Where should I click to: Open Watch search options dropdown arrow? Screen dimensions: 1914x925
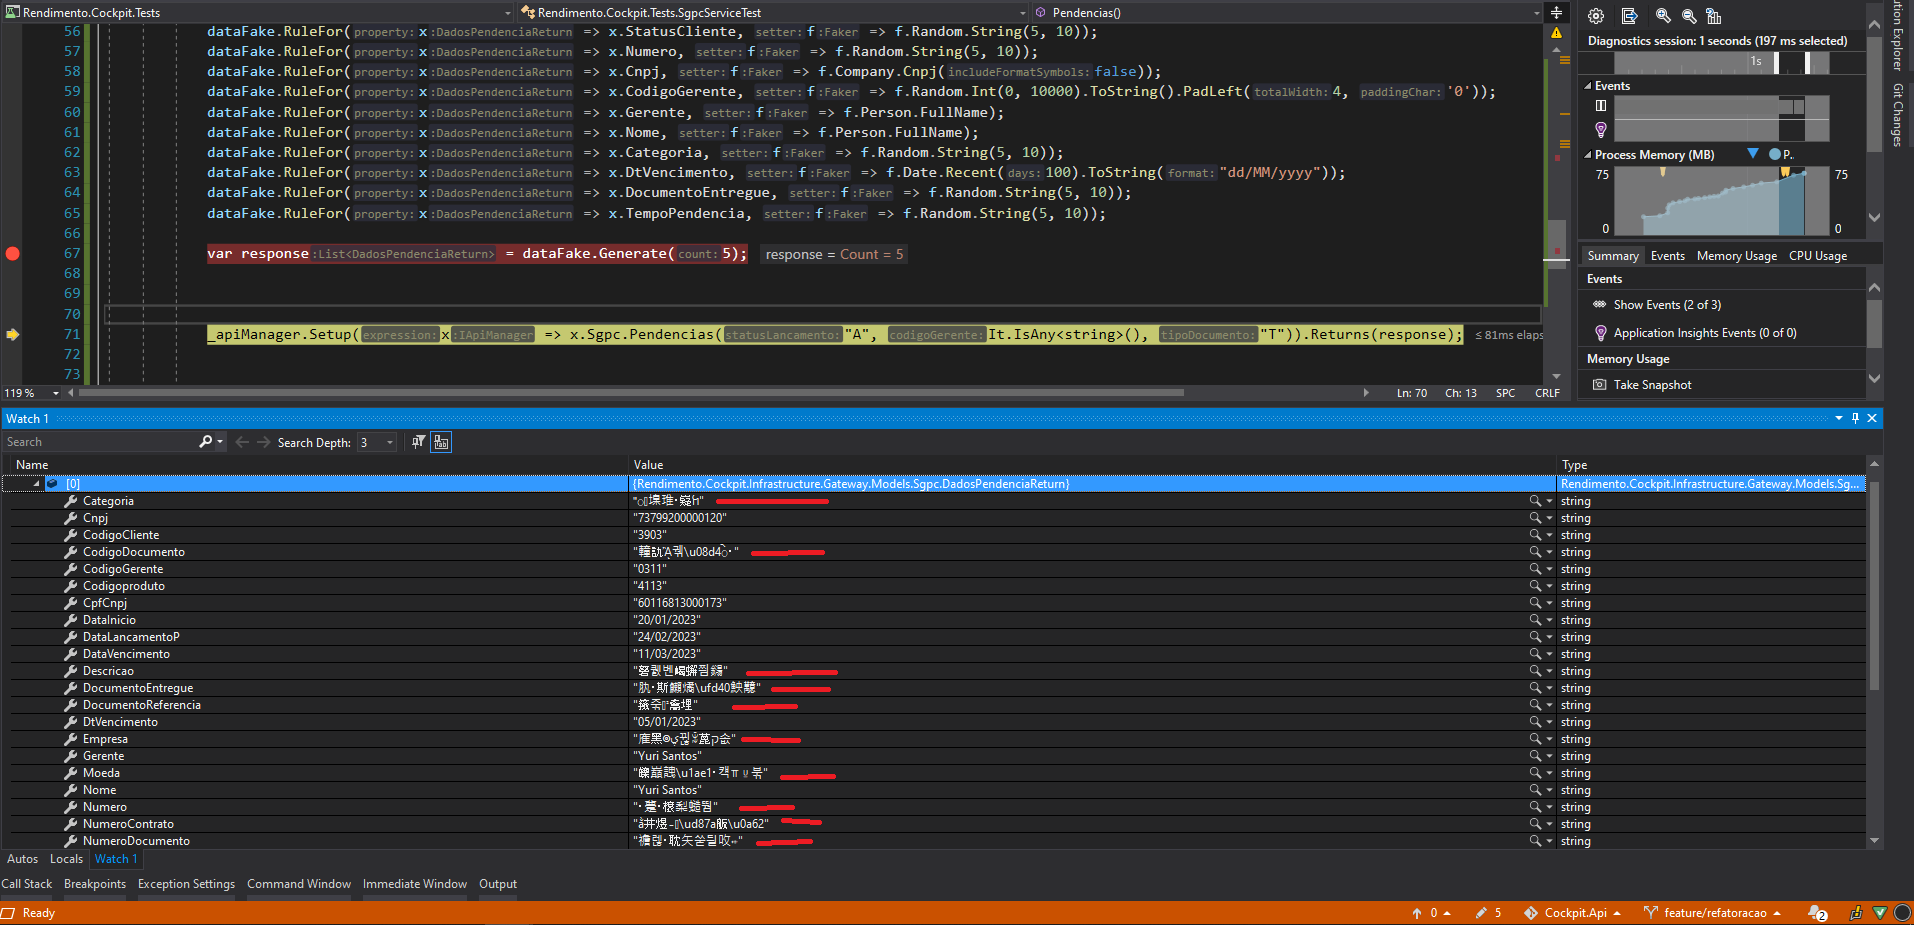coord(220,442)
